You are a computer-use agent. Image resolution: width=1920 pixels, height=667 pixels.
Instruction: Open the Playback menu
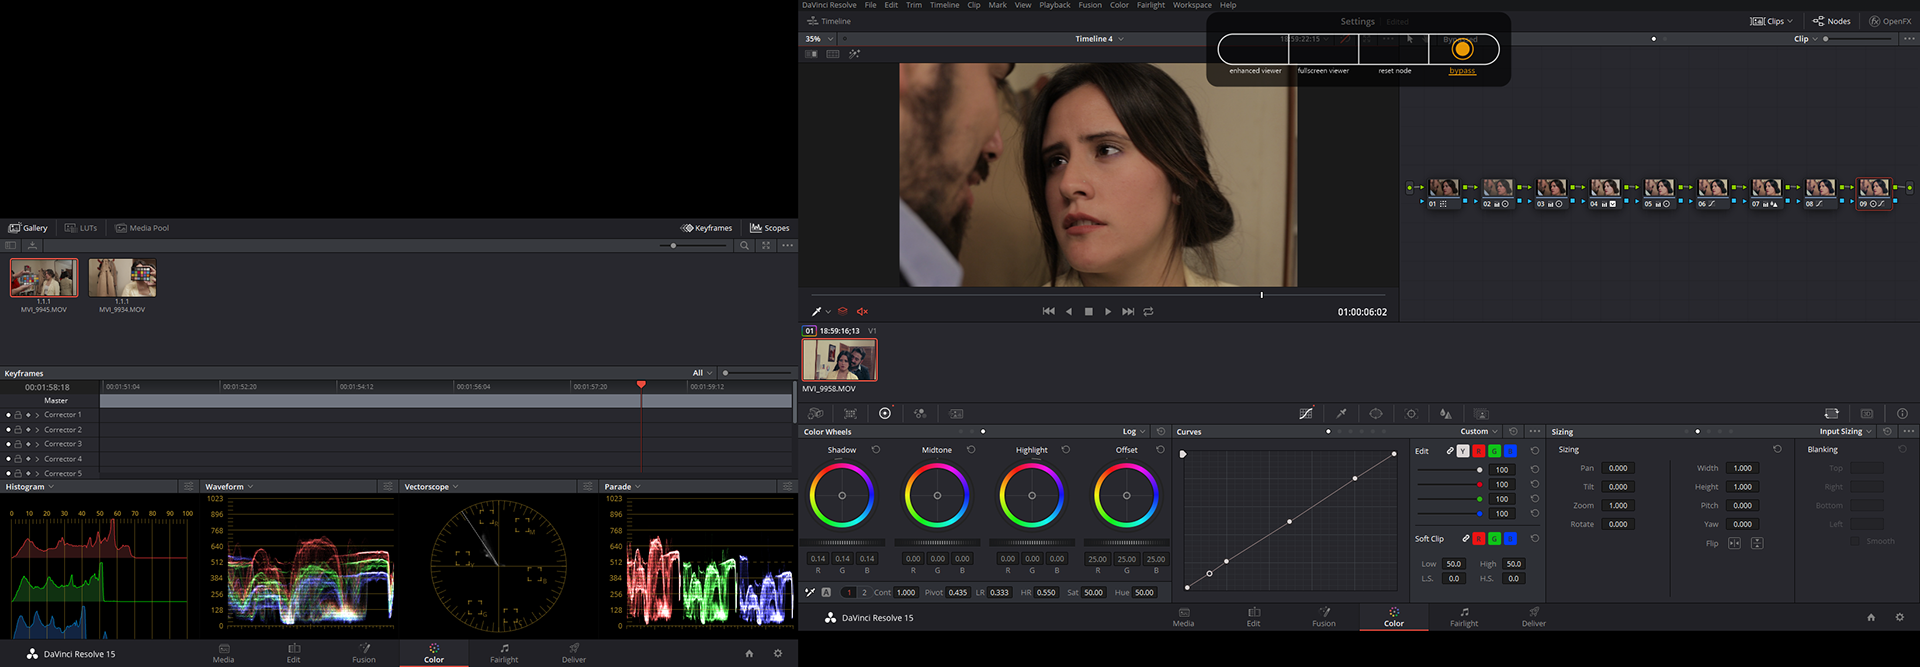click(1054, 5)
